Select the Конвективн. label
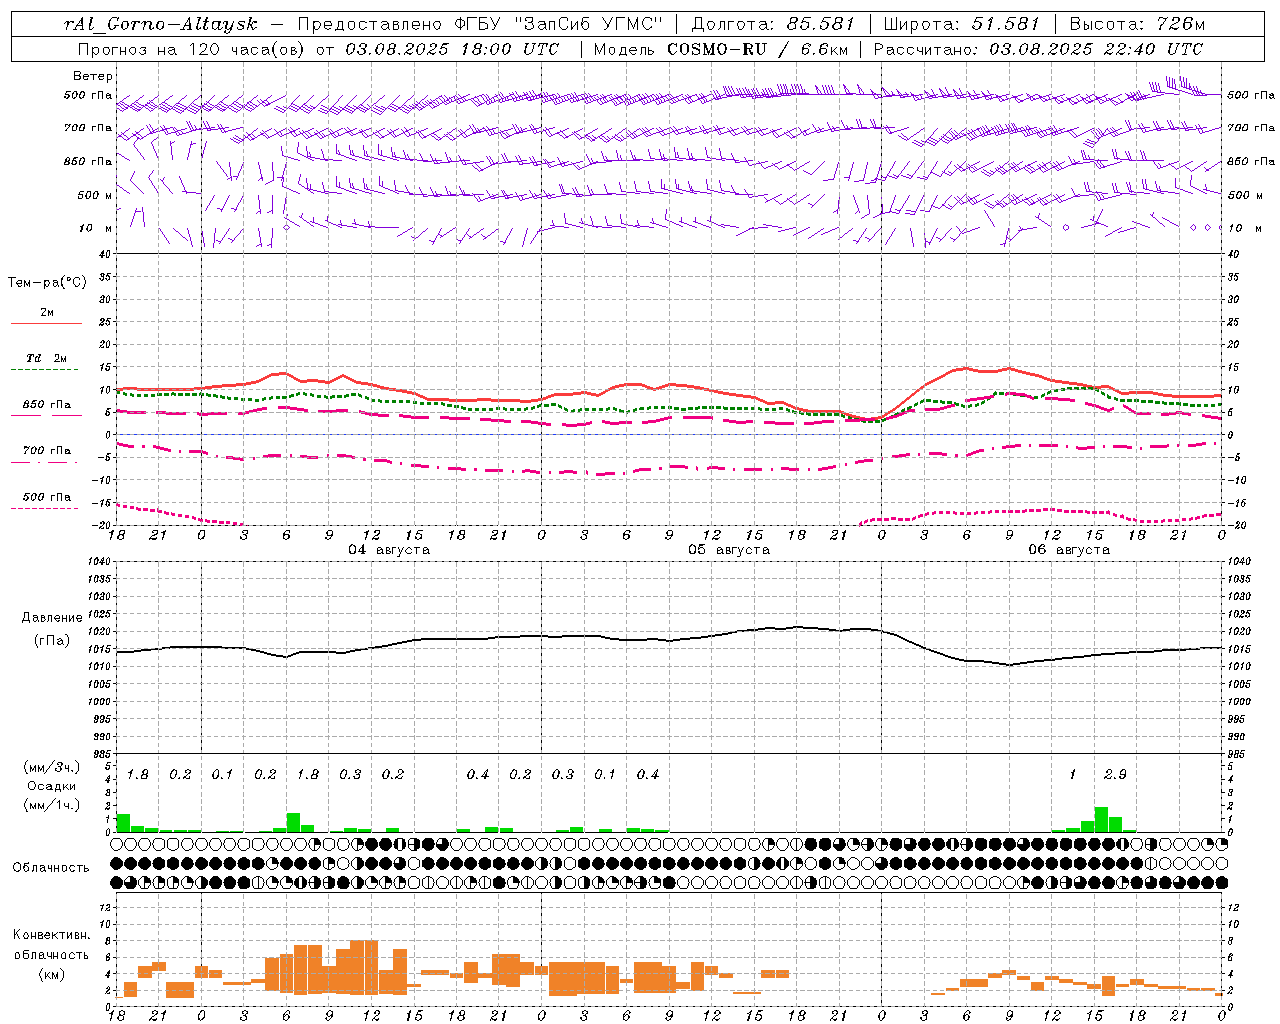The height and width of the screenshot is (1024, 1280). click(51, 935)
